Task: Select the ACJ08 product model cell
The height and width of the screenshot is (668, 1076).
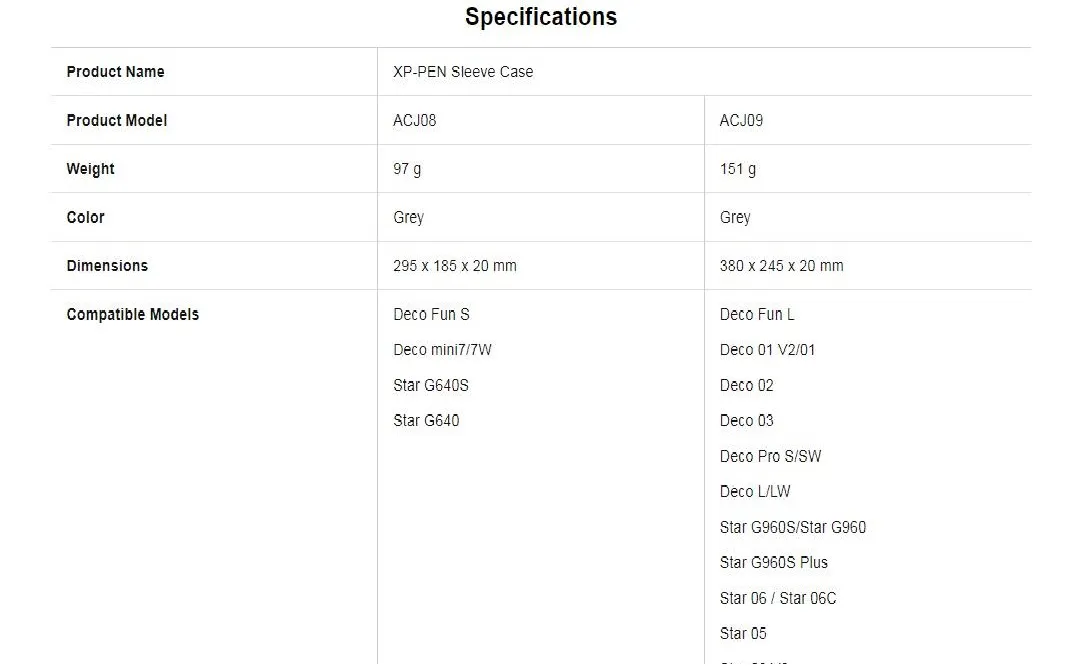Action: (x=415, y=120)
